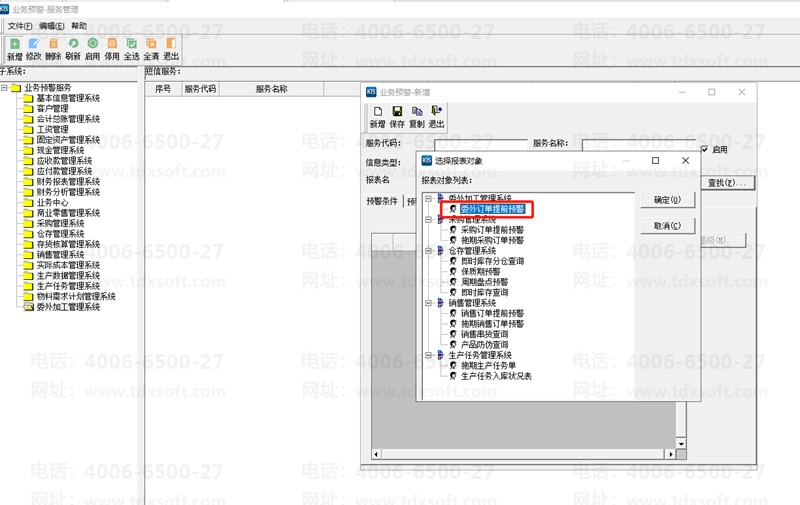Click the 查找(F)... button
Image resolution: width=800 pixels, height=505 pixels.
(727, 183)
